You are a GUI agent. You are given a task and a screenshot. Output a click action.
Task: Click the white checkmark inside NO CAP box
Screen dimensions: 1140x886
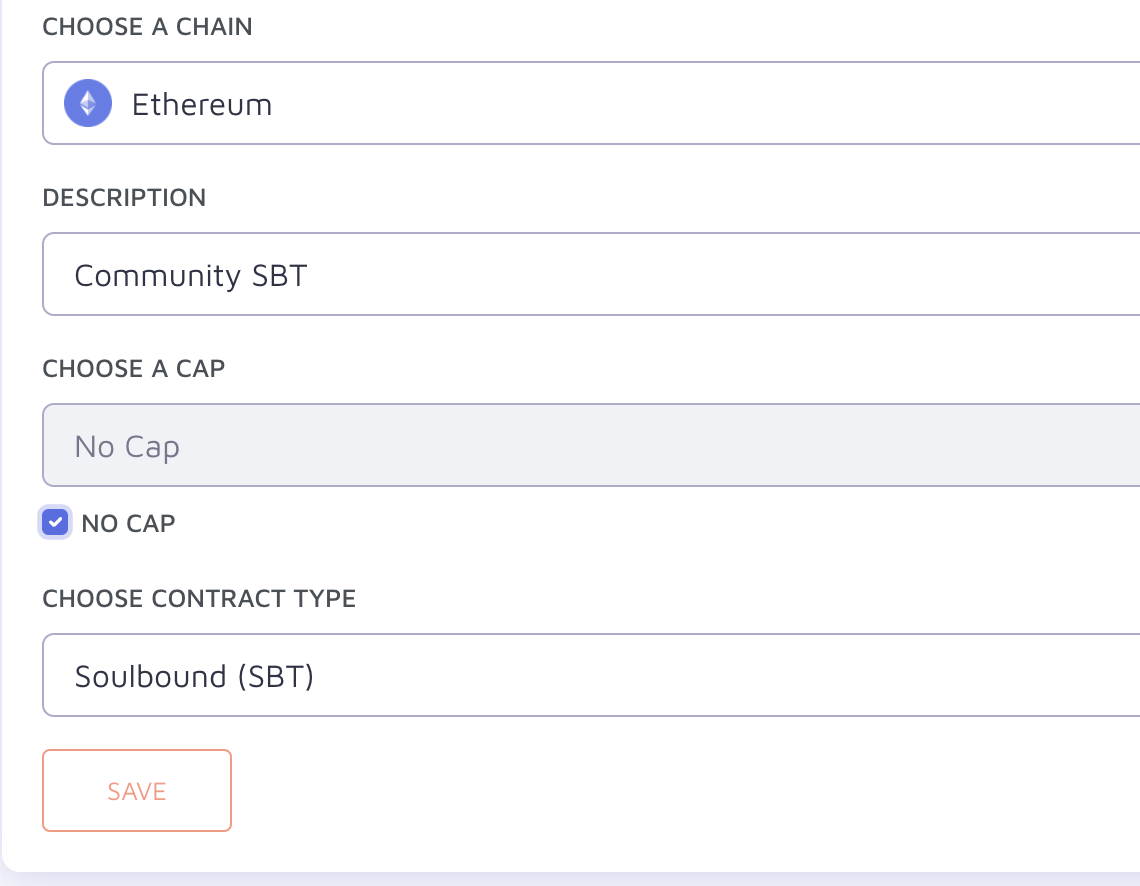pos(55,523)
